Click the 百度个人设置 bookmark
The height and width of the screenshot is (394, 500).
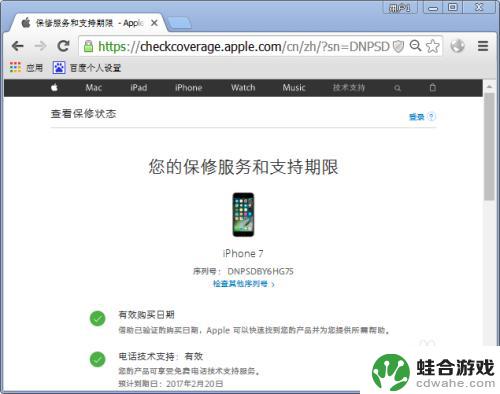tap(95, 68)
